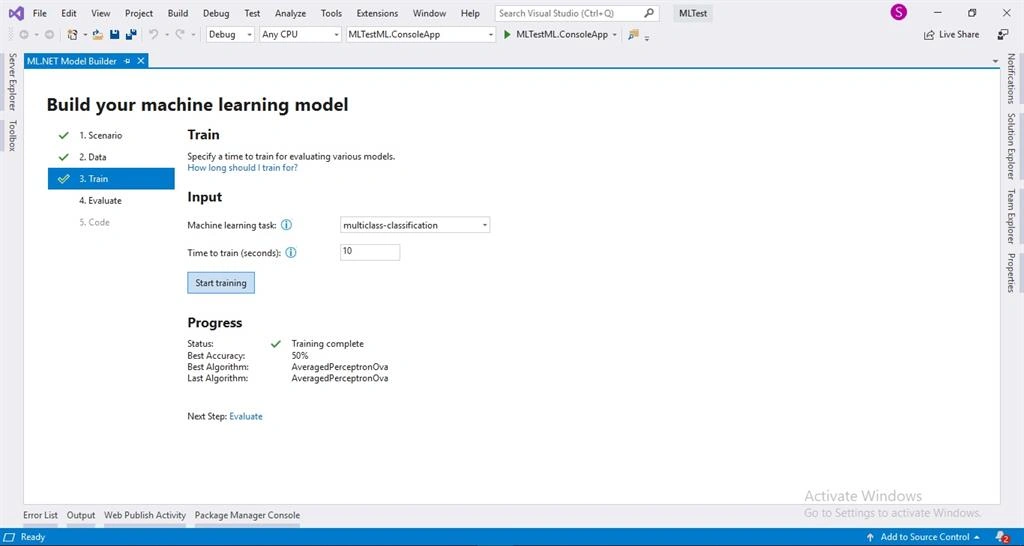Open the Project menu
Viewport: 1024px width, 546px height.
tap(139, 13)
